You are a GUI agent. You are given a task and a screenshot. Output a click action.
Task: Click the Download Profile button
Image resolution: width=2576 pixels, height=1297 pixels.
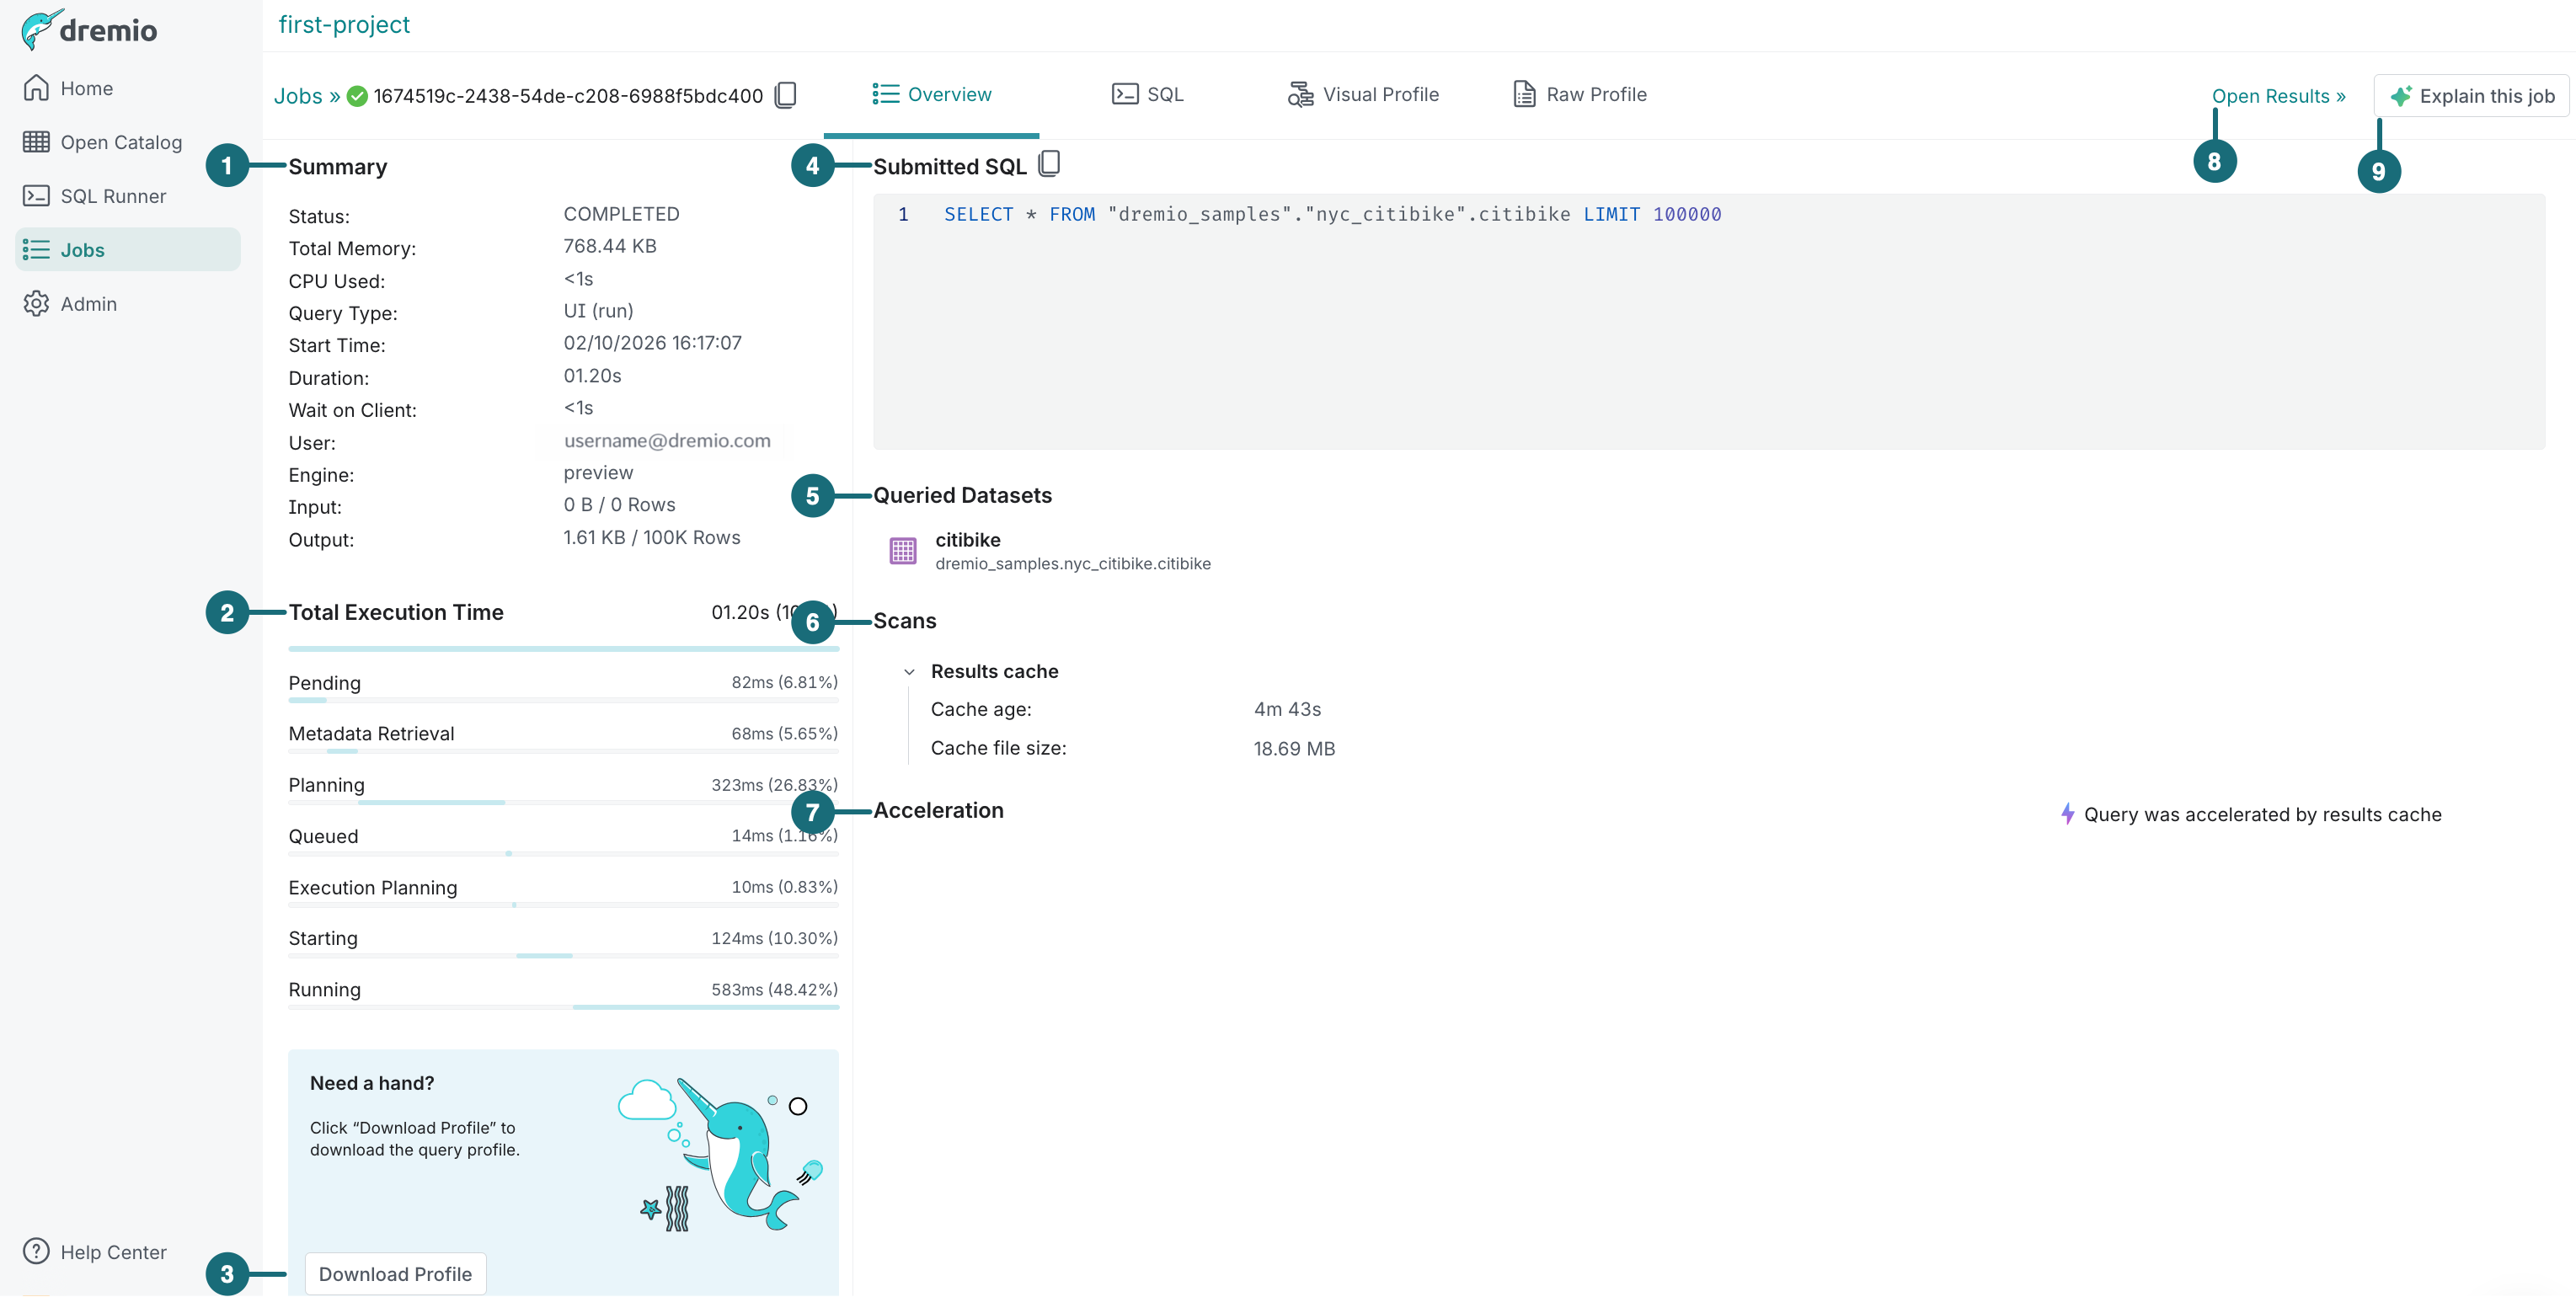pyautogui.click(x=395, y=1274)
